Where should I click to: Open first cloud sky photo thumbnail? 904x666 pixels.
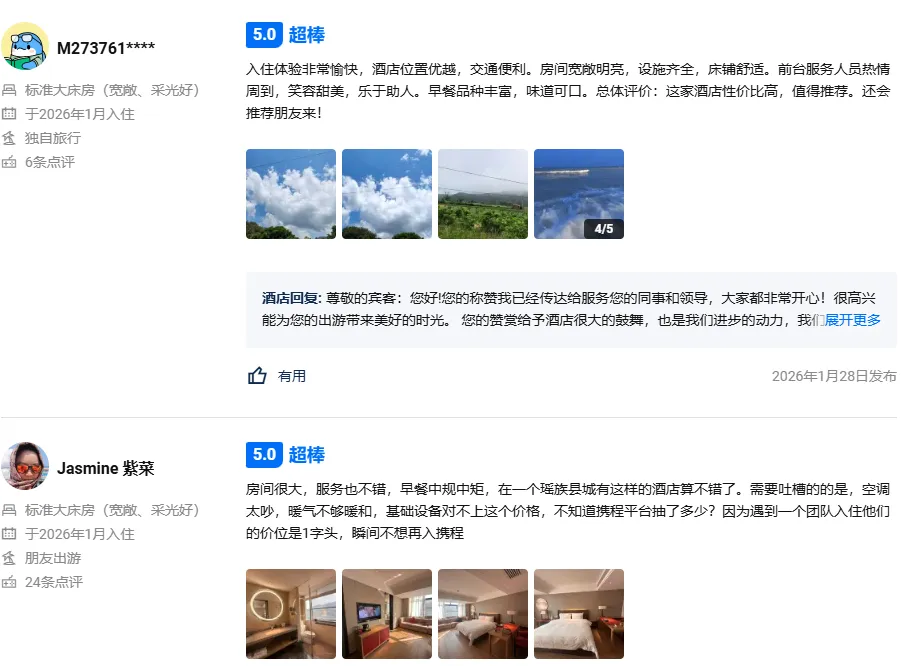(x=291, y=194)
